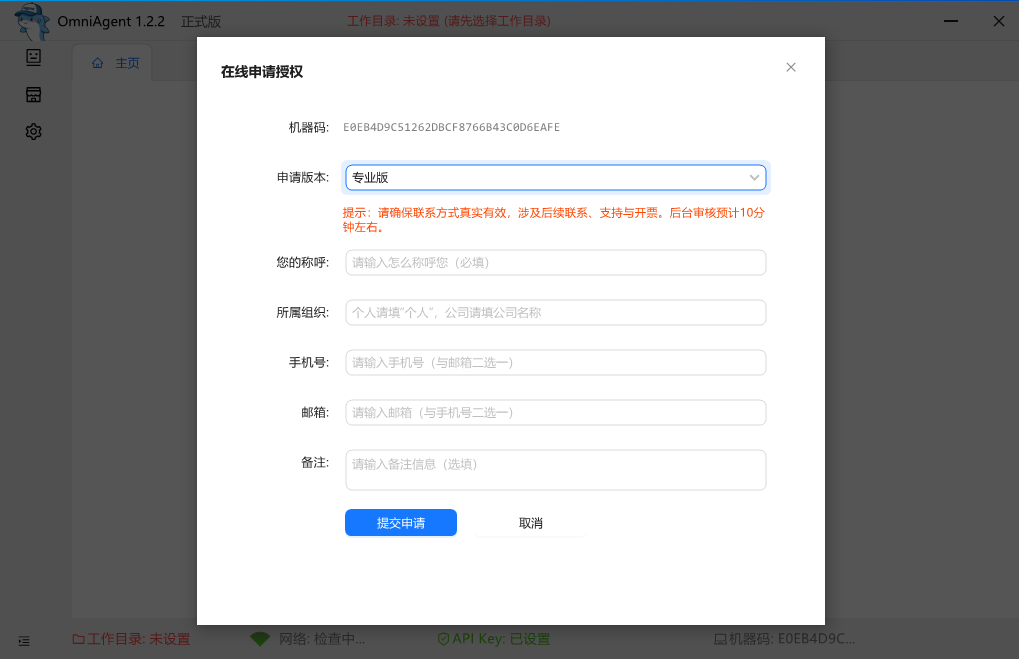Open the 申请版本 version dropdown
The width and height of the screenshot is (1019, 659).
coord(555,176)
